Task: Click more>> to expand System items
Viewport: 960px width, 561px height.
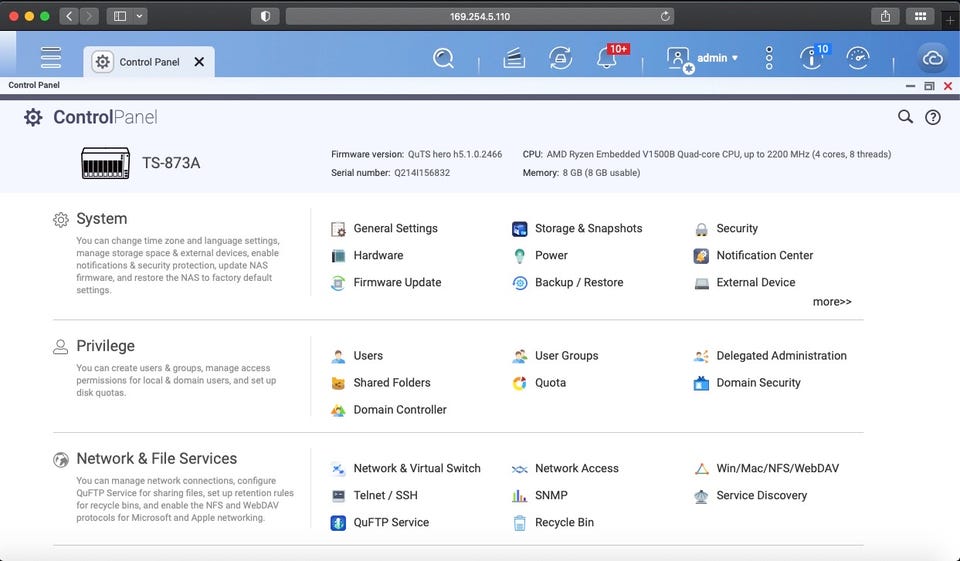Action: (x=831, y=301)
